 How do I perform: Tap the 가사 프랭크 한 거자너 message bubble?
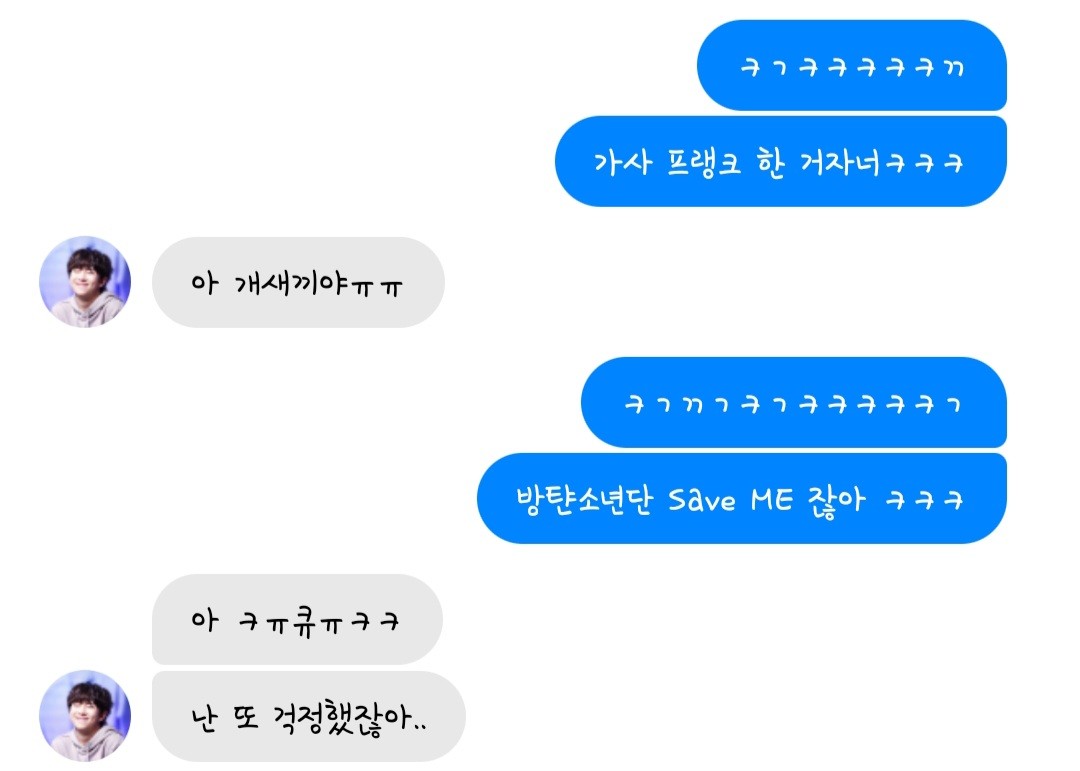point(781,161)
